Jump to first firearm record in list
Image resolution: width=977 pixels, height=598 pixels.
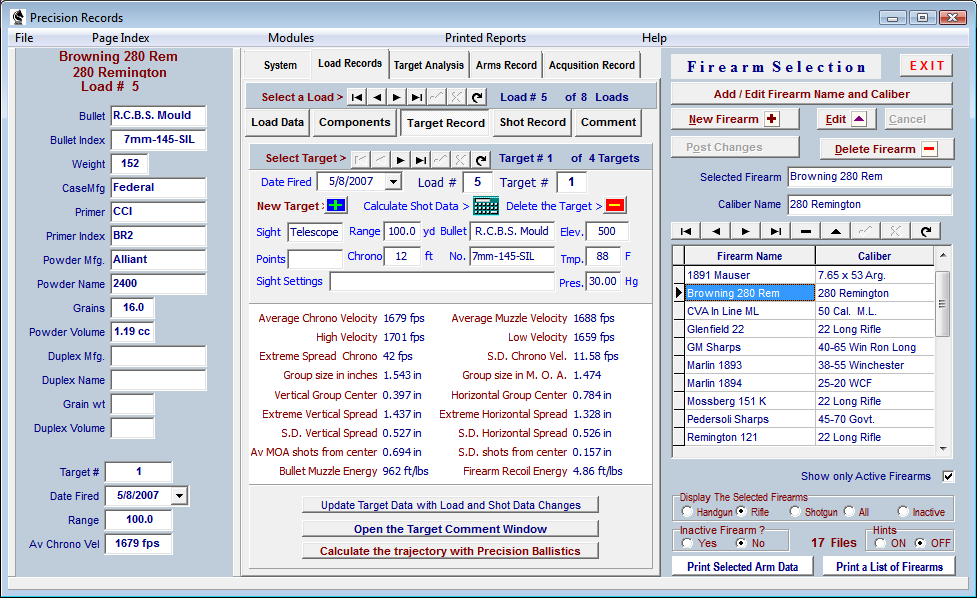click(x=686, y=231)
